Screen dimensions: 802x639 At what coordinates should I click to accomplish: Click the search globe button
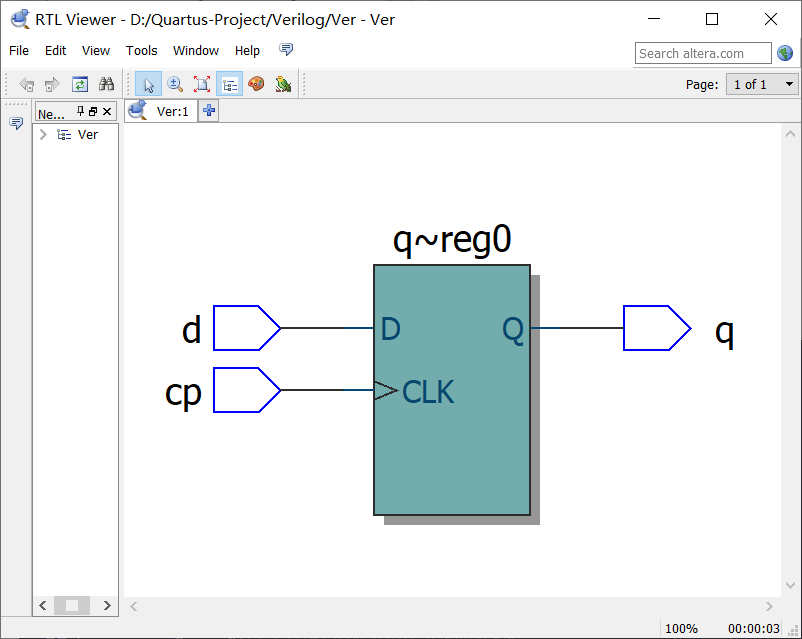coord(785,53)
